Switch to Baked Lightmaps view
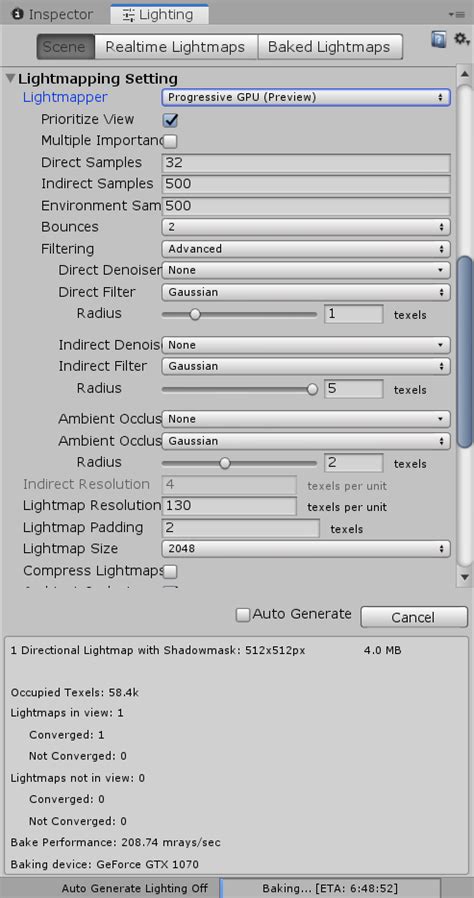Screen dimensions: 474x898 pos(329,47)
